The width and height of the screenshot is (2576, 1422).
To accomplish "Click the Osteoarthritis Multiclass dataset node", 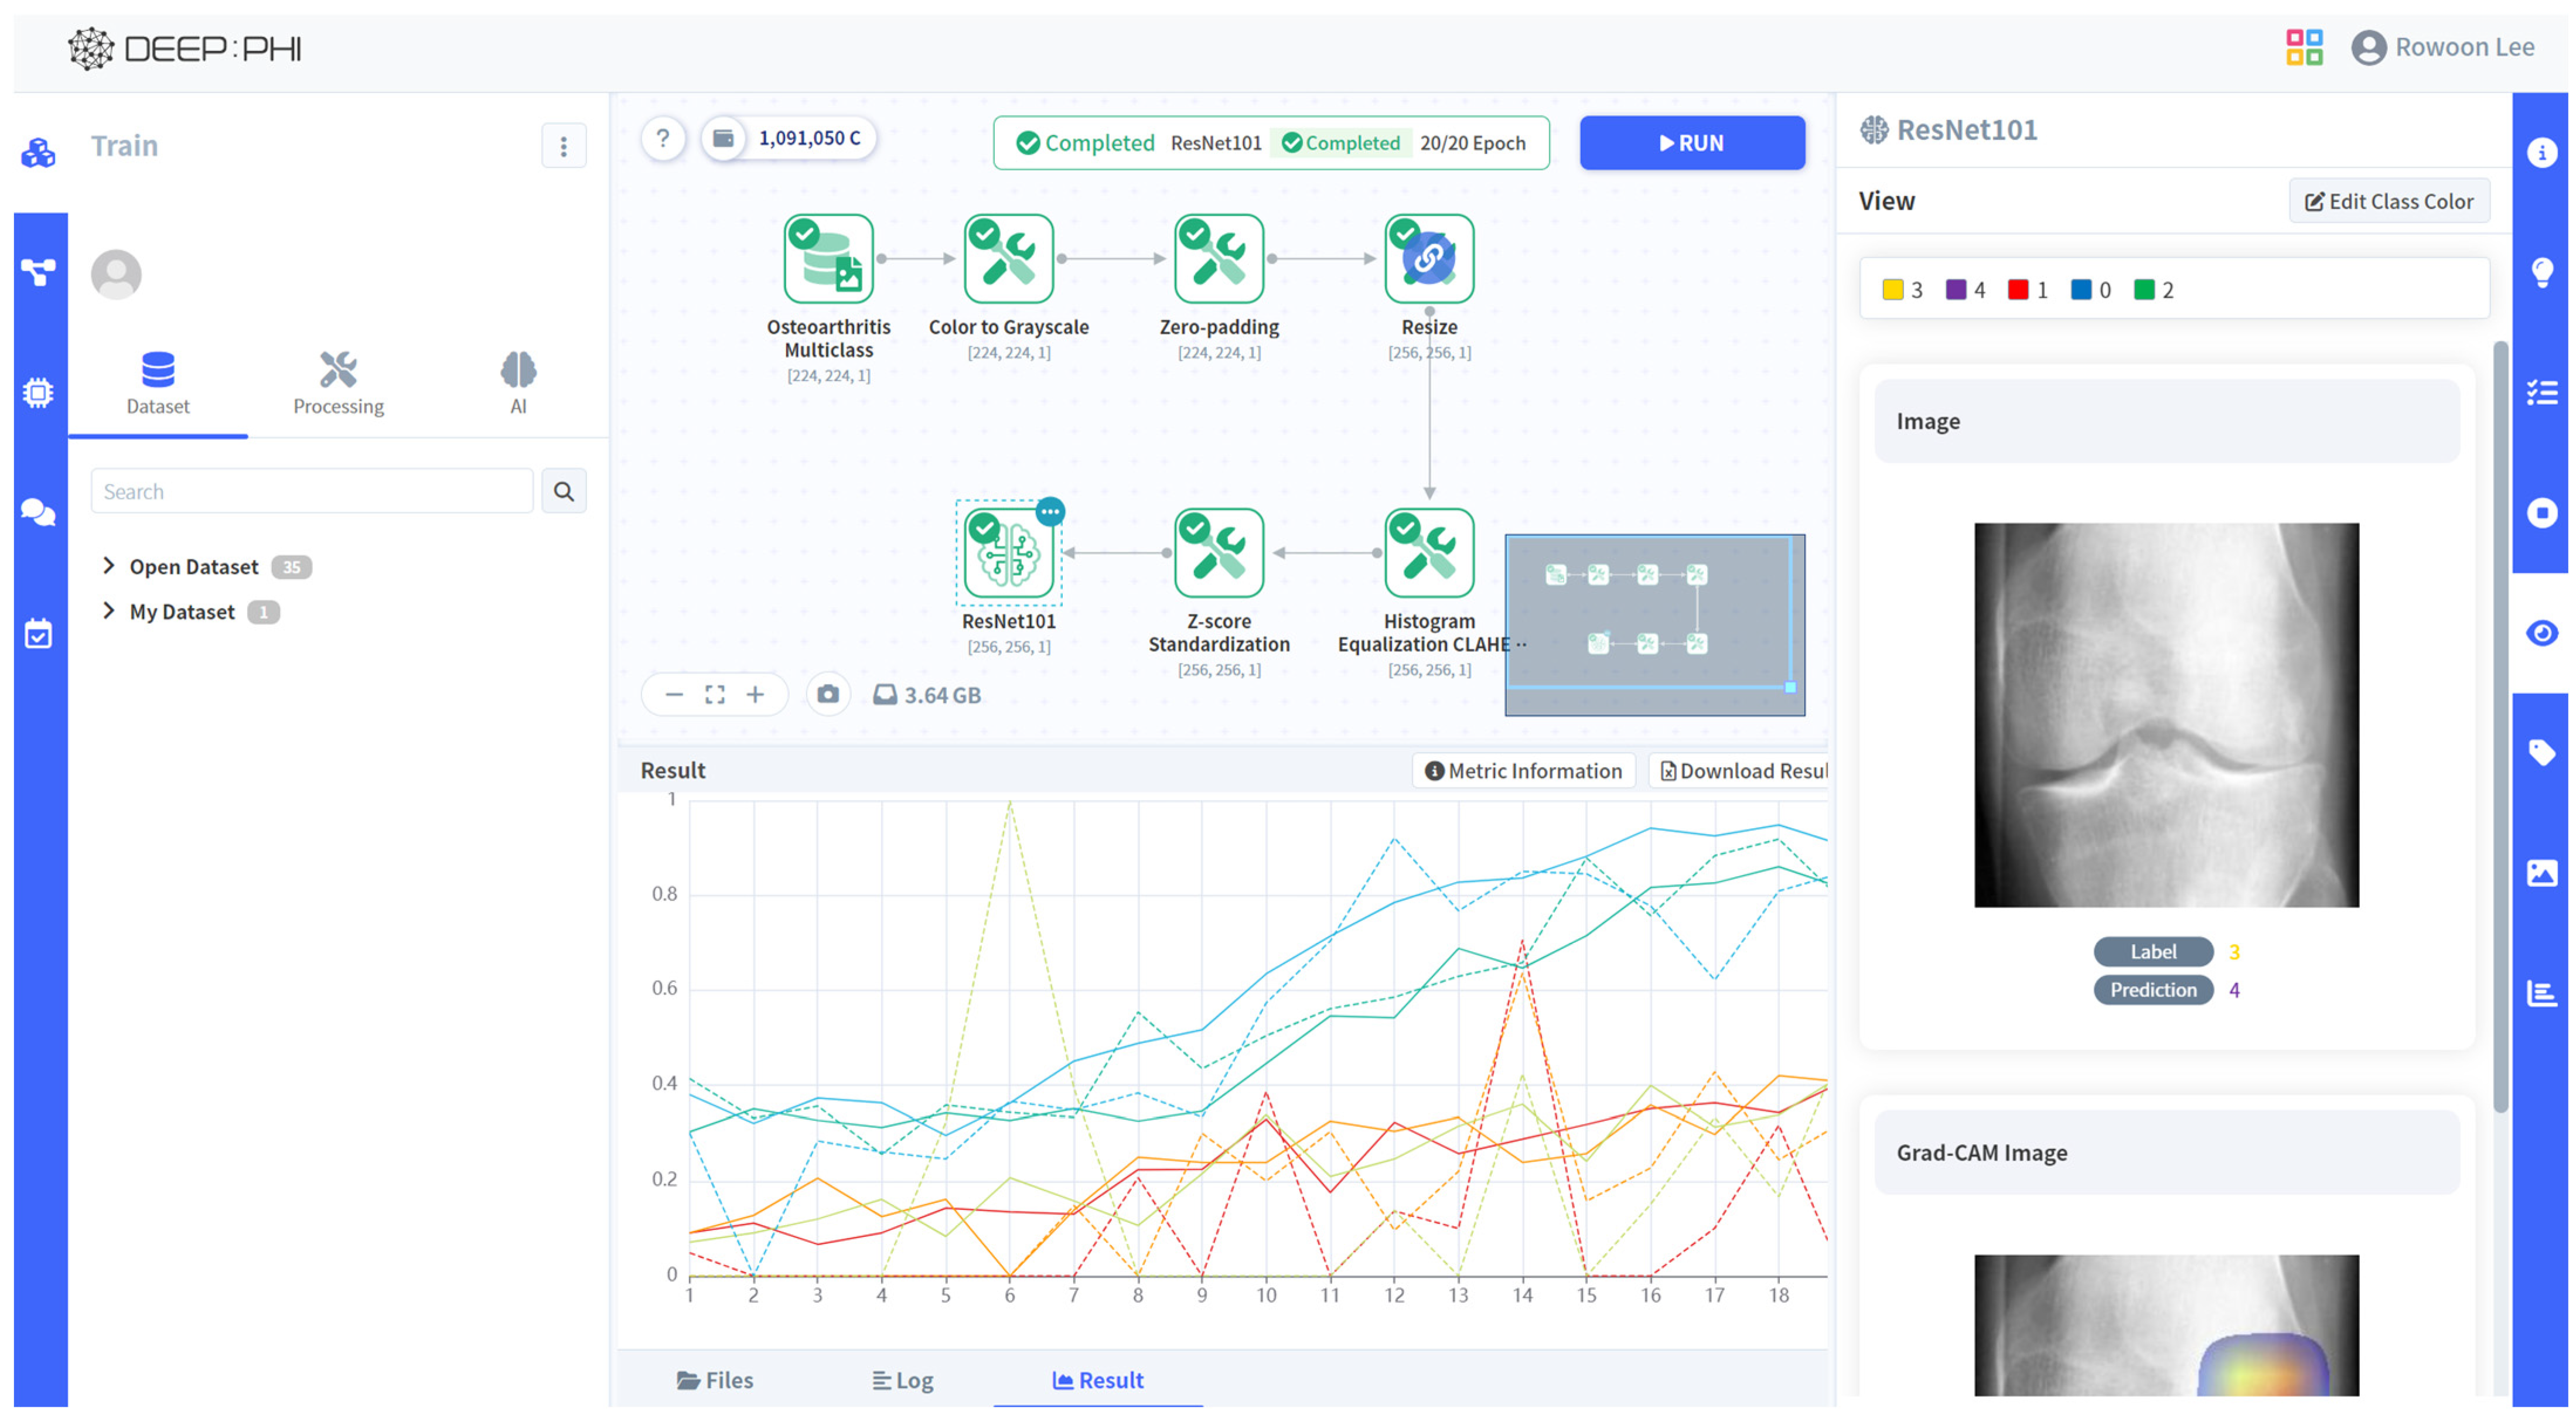I will pyautogui.click(x=828, y=259).
